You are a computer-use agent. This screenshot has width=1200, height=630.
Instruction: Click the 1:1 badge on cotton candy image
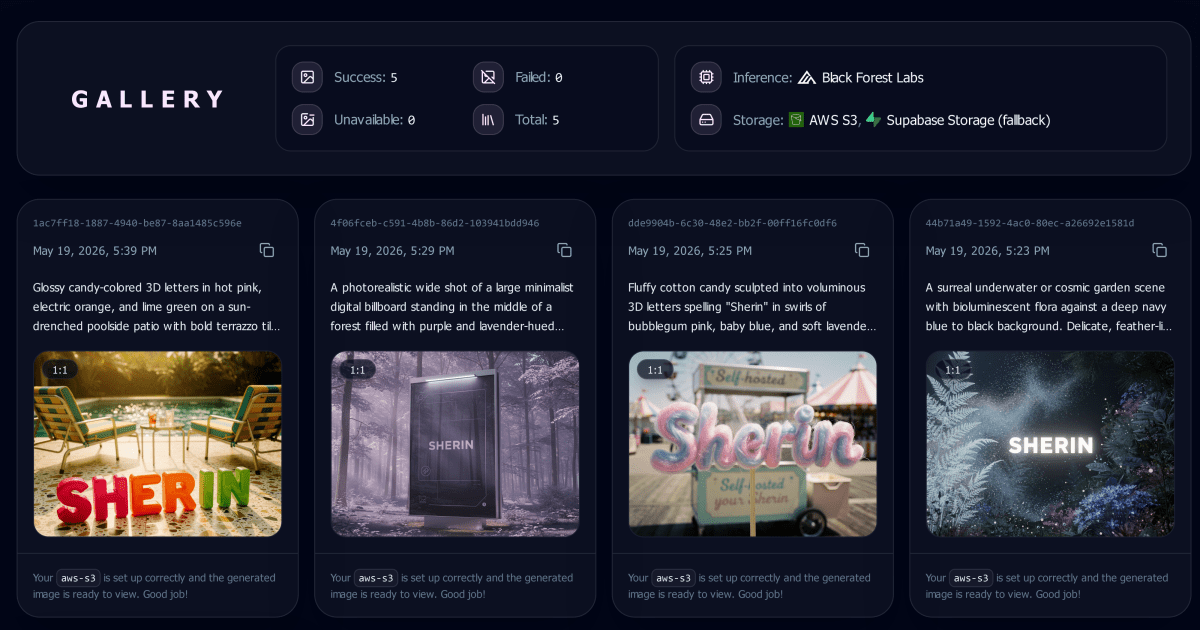[655, 370]
